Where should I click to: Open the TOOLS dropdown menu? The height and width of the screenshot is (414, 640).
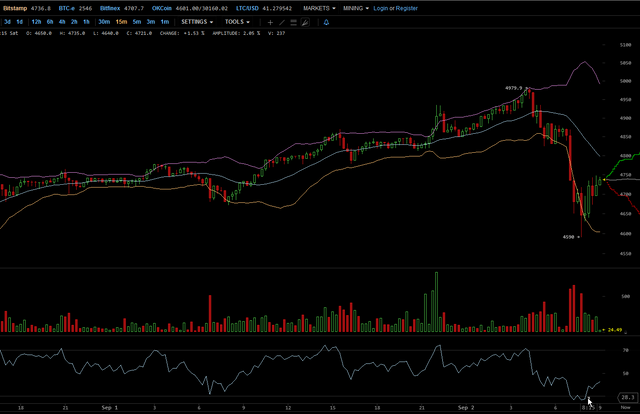pos(237,21)
